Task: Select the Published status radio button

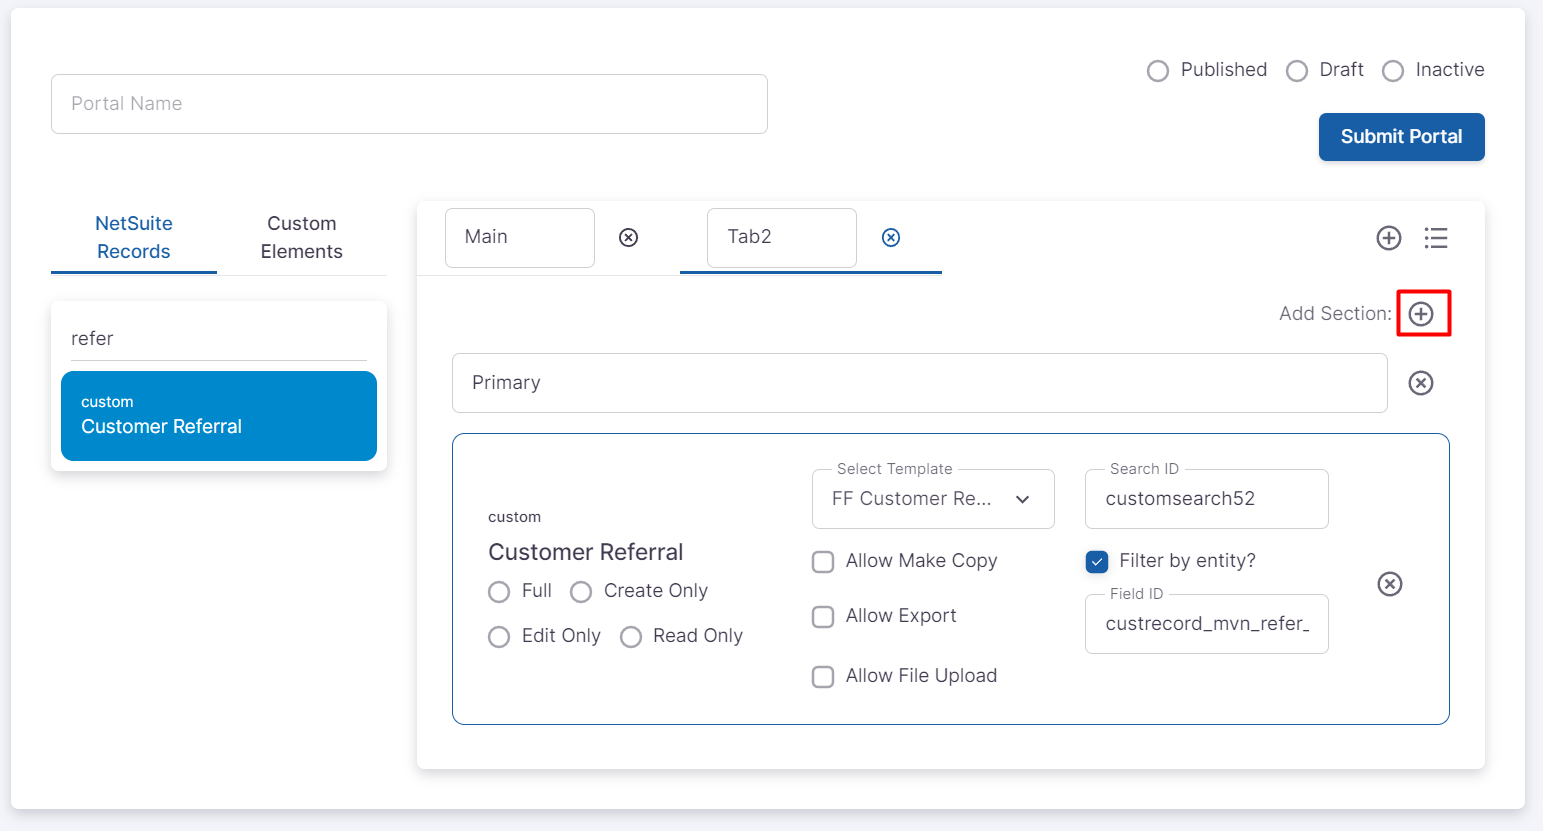Action: (1158, 71)
